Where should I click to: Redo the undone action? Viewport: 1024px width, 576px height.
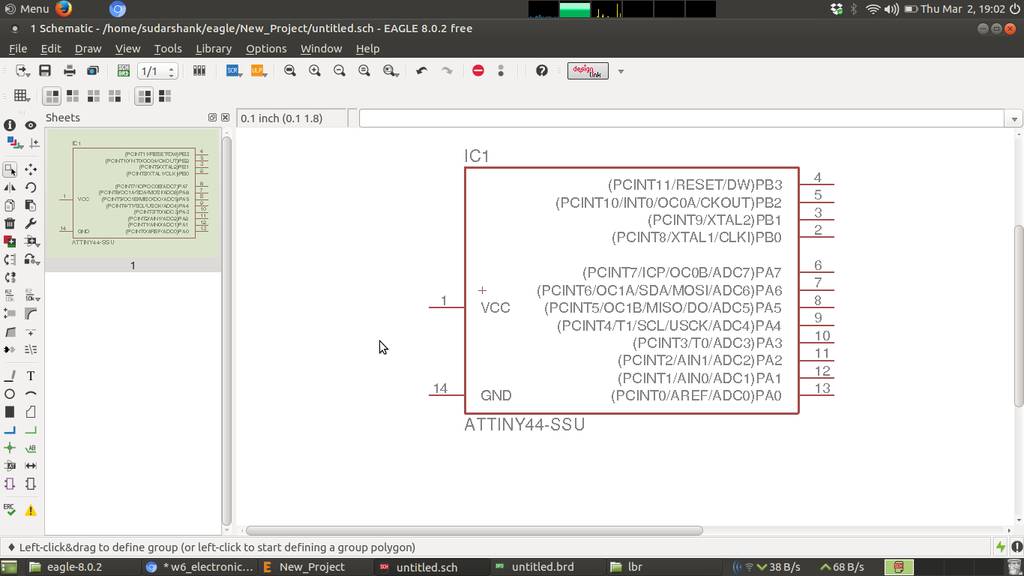[447, 71]
